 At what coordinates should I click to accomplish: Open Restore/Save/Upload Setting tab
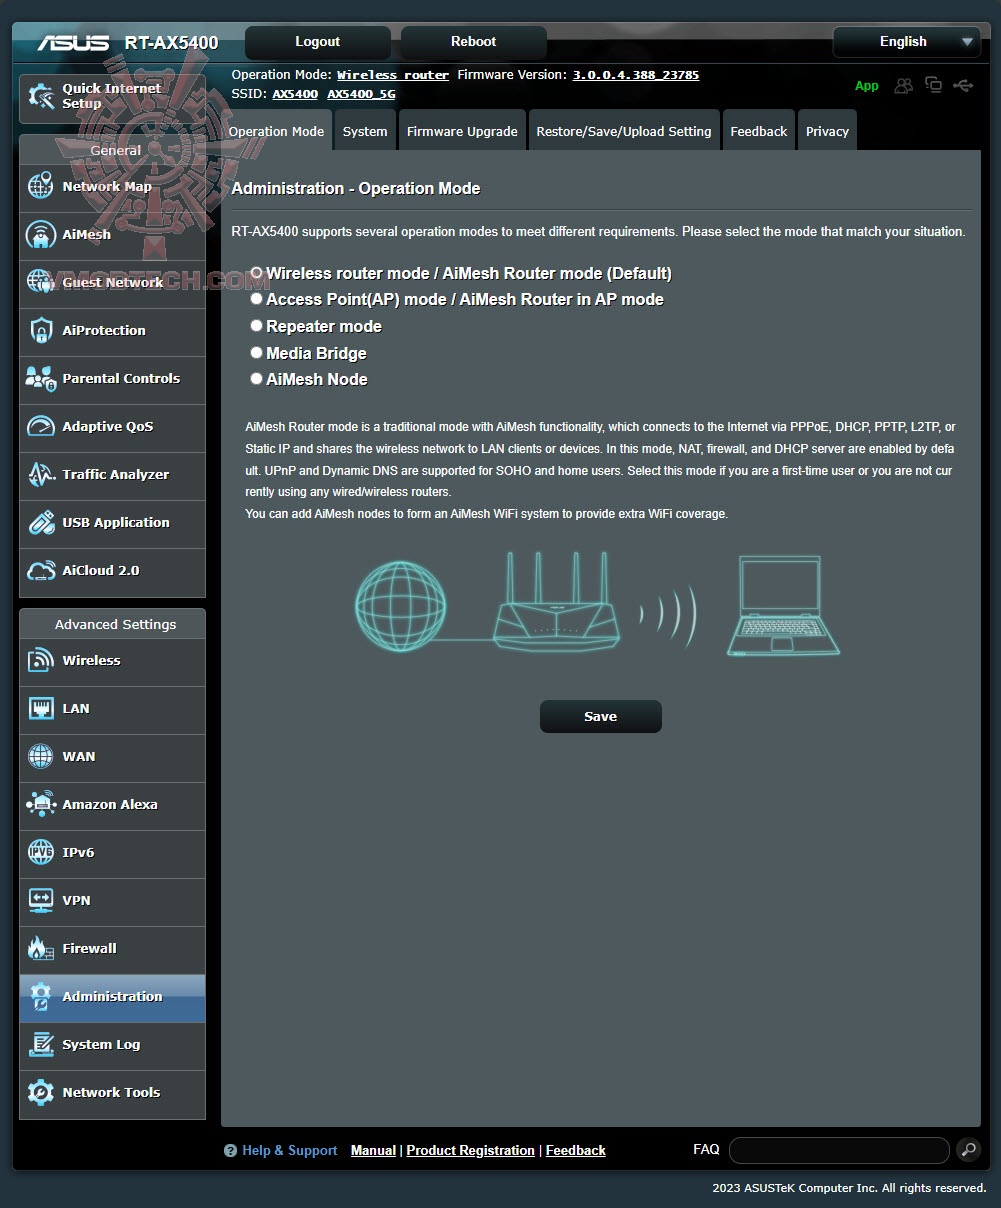(x=624, y=131)
